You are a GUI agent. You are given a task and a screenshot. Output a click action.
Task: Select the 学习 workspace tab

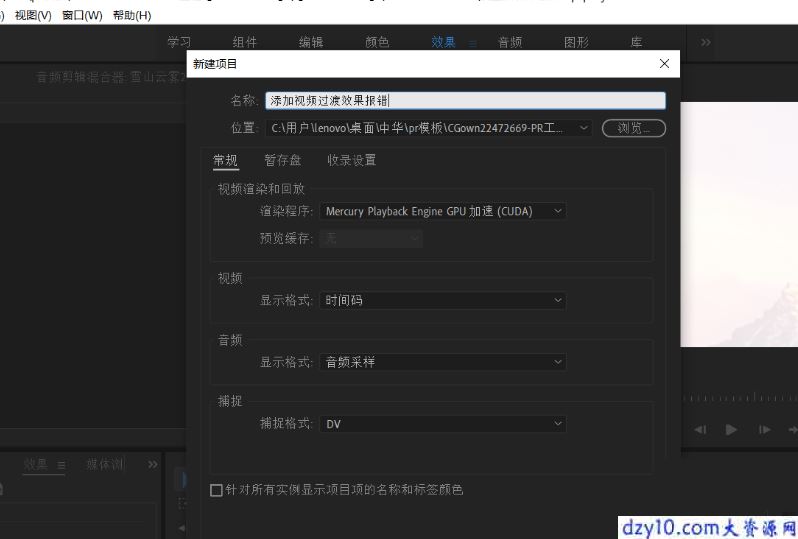pyautogui.click(x=179, y=42)
